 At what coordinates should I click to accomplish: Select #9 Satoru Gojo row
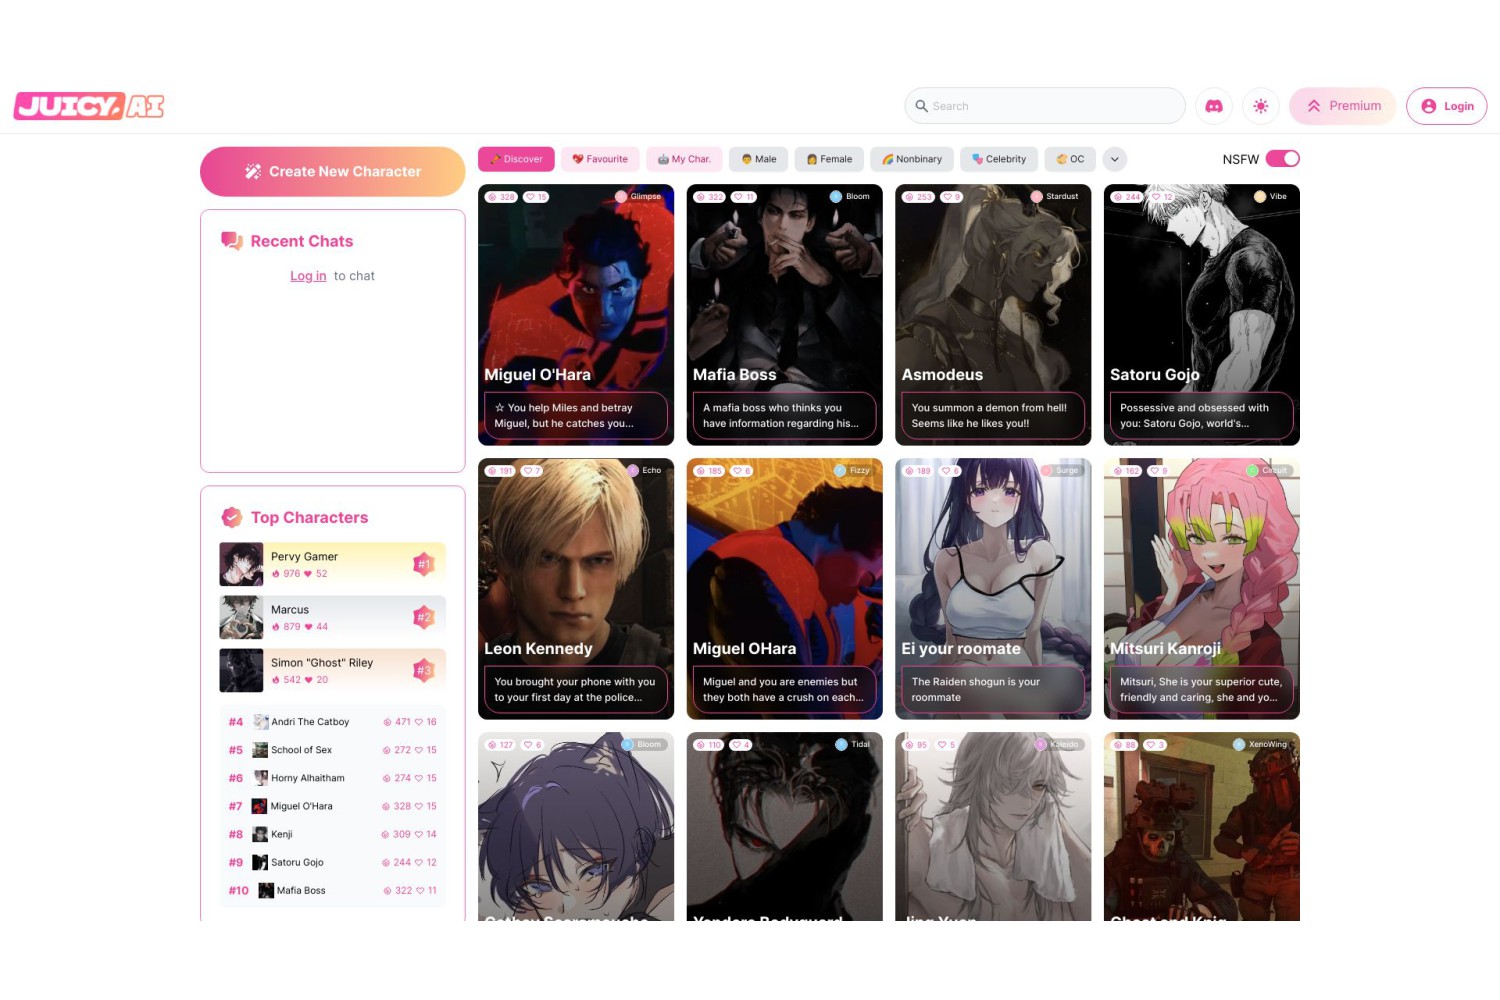coord(333,862)
